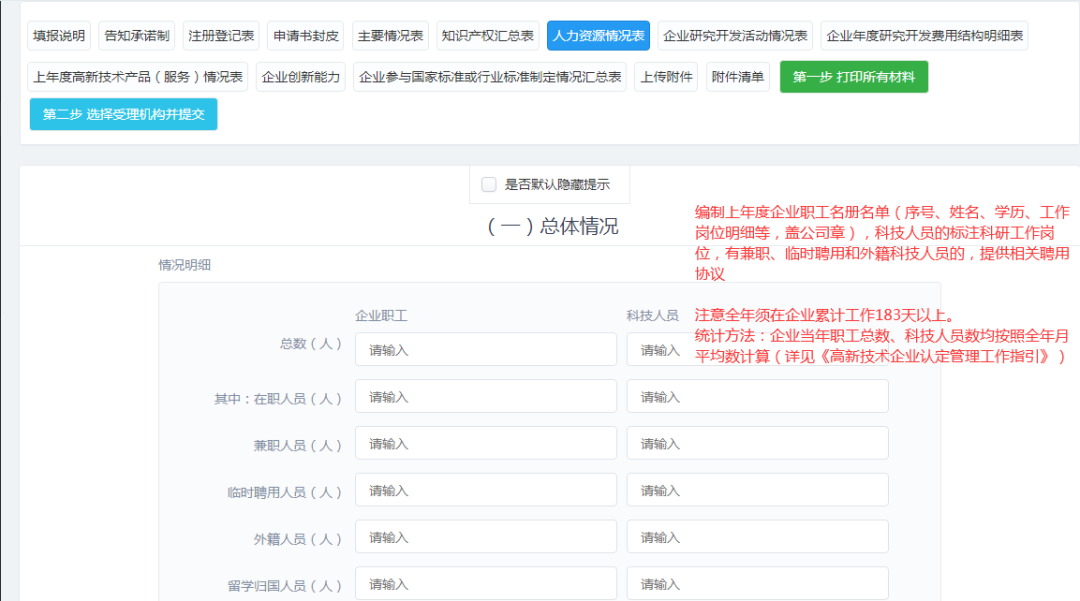Click the 情况明细 label

pyautogui.click(x=185, y=265)
